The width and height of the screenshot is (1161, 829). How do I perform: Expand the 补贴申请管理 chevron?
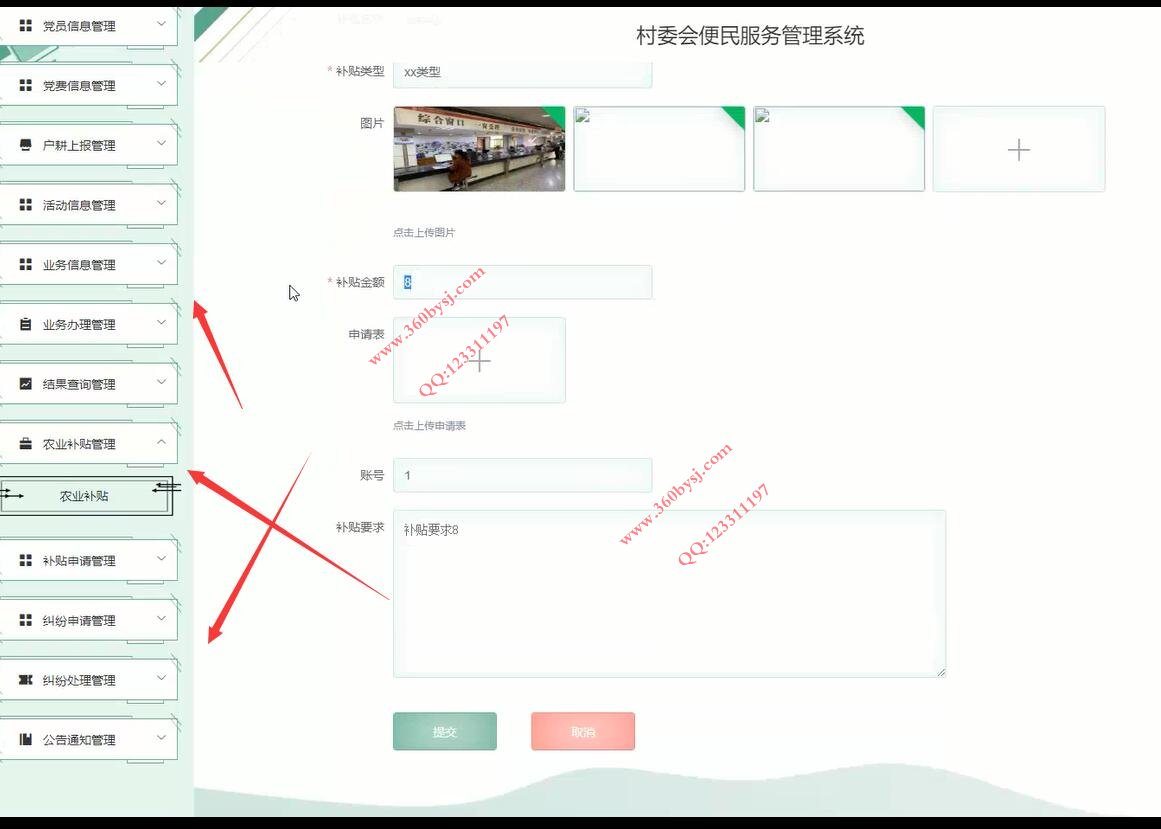[161, 559]
